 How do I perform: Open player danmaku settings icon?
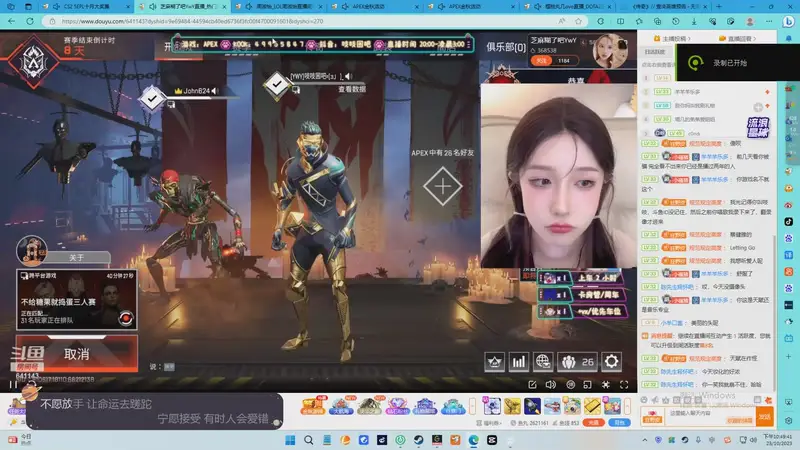point(606,385)
